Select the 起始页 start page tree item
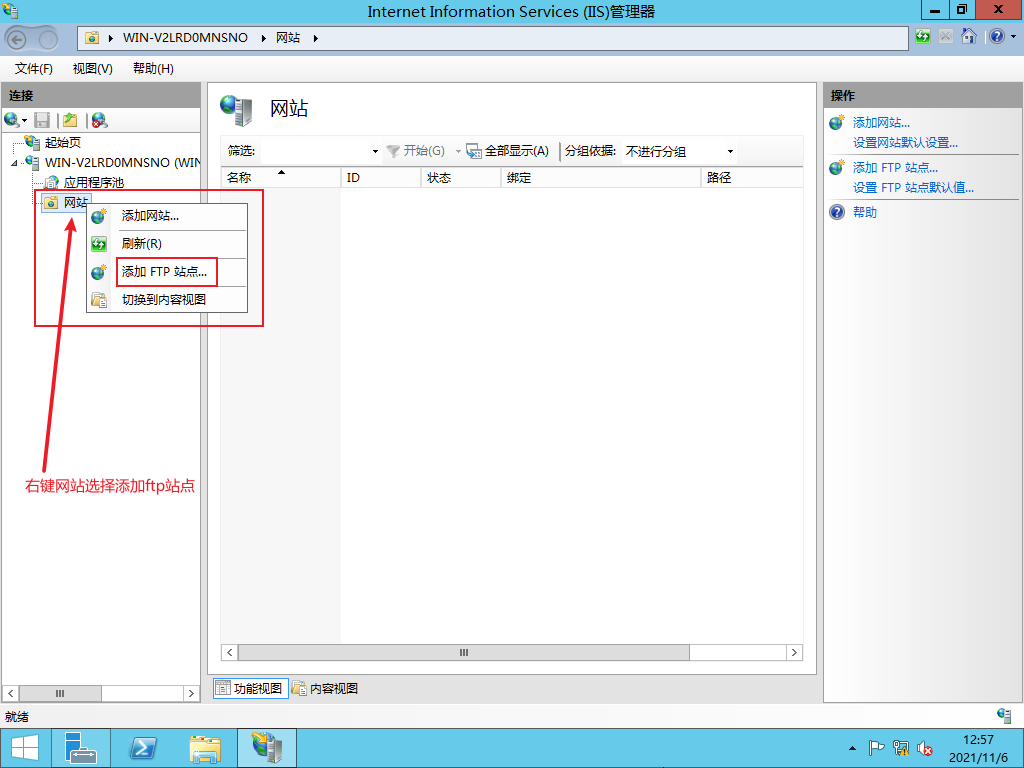The image size is (1024, 768). pos(63,142)
